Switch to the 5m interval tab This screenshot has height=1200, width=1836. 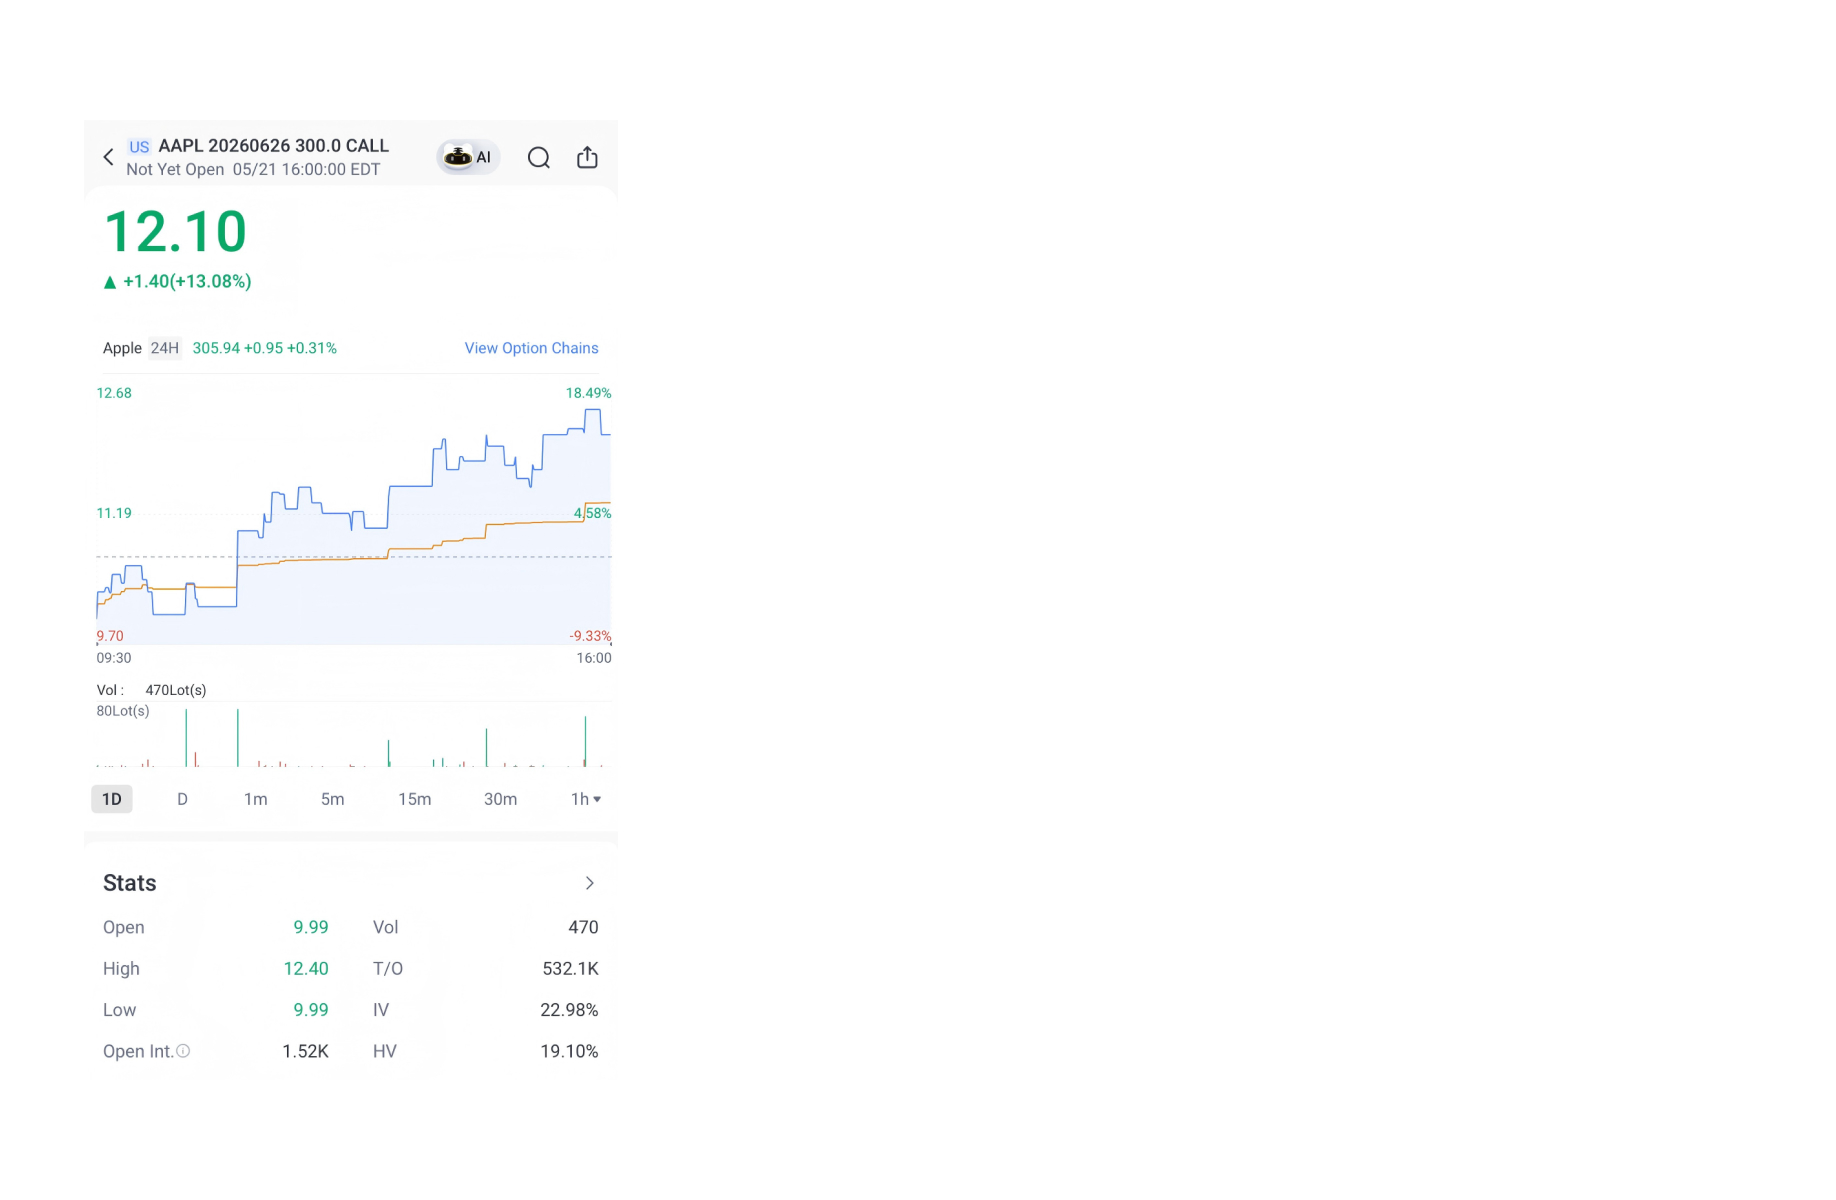333,799
